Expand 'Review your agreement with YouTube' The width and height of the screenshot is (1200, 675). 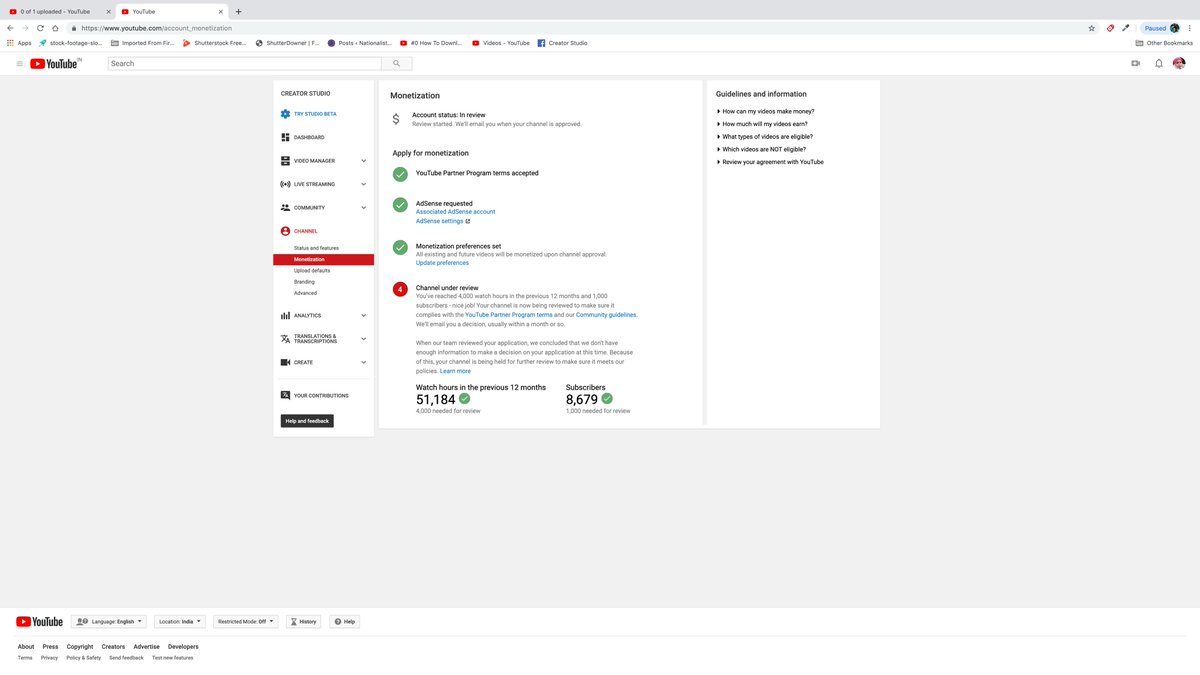pyautogui.click(x=770, y=161)
